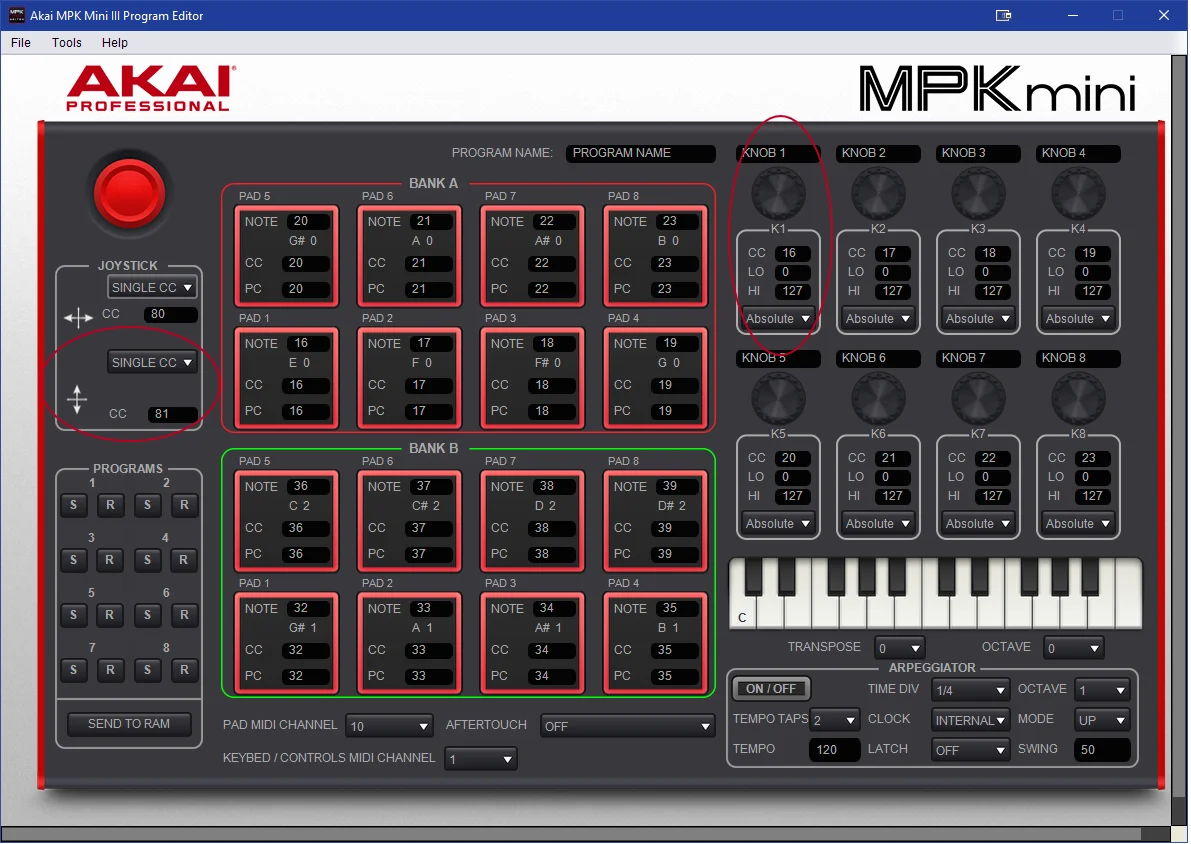Click the K3 HI field showing 127
Screen dimensions: 1191x844
[x=994, y=291]
